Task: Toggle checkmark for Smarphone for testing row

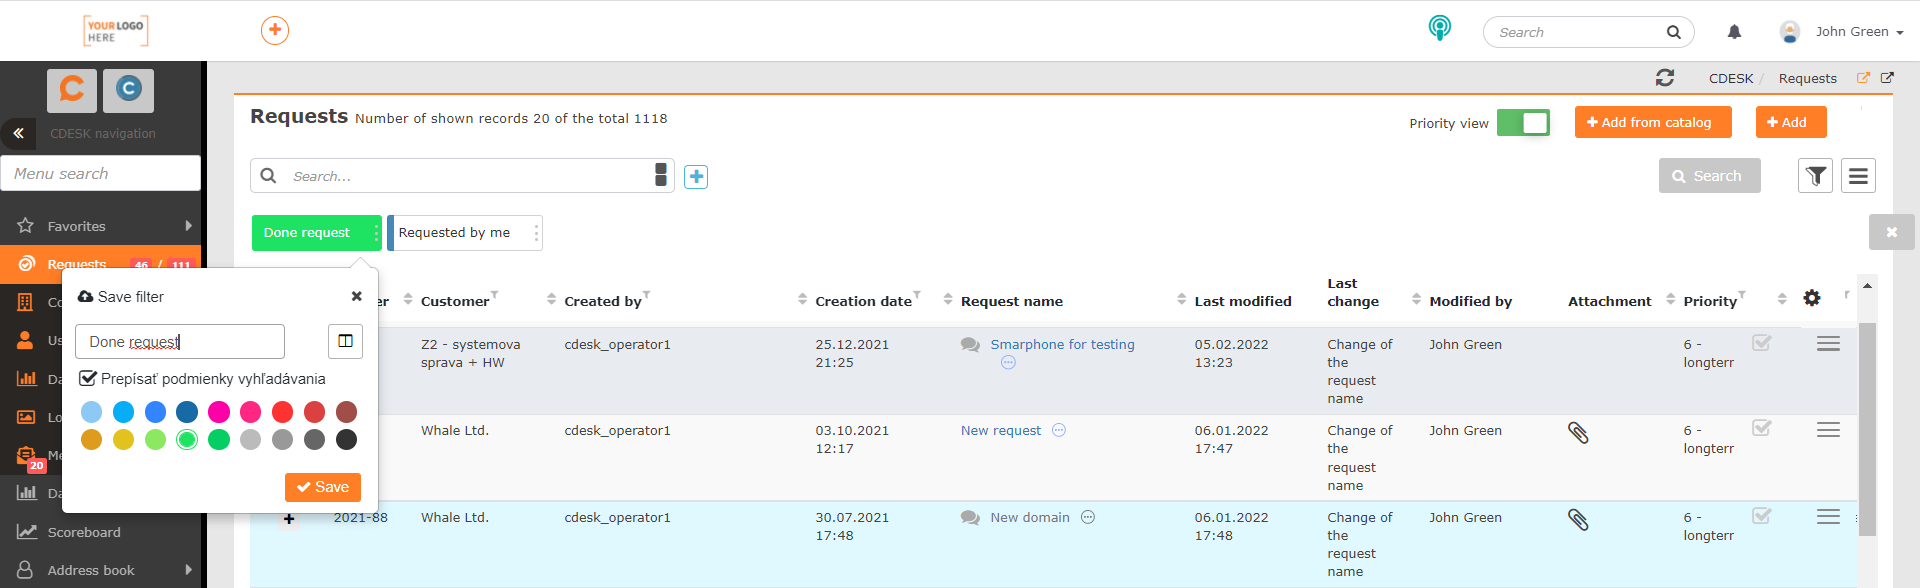Action: pos(1762,343)
